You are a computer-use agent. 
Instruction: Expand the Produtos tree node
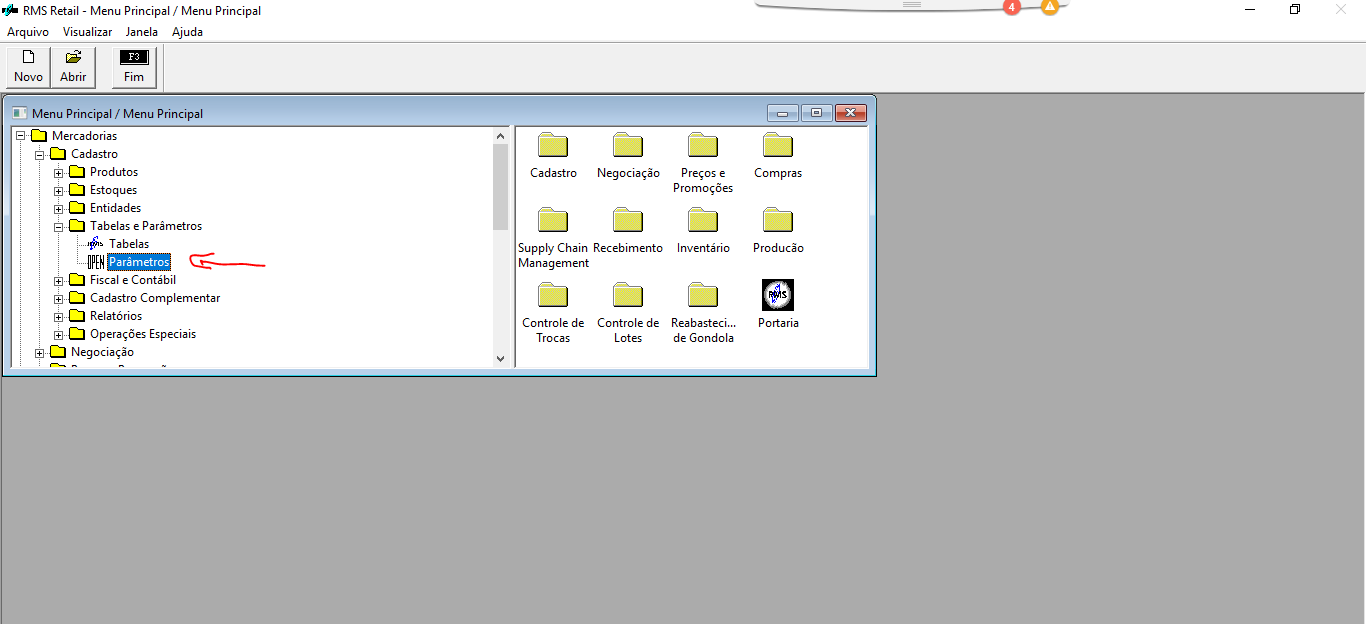click(x=59, y=172)
